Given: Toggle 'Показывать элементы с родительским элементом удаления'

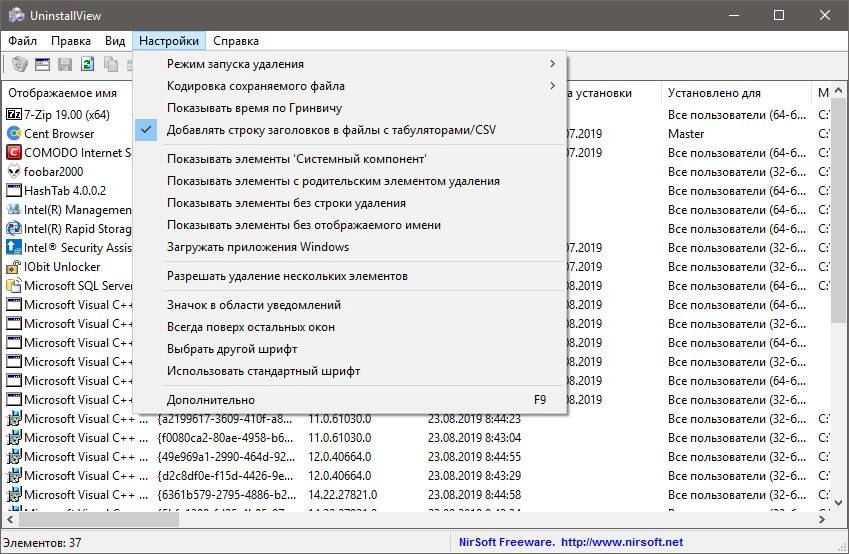Looking at the screenshot, I should [350, 181].
